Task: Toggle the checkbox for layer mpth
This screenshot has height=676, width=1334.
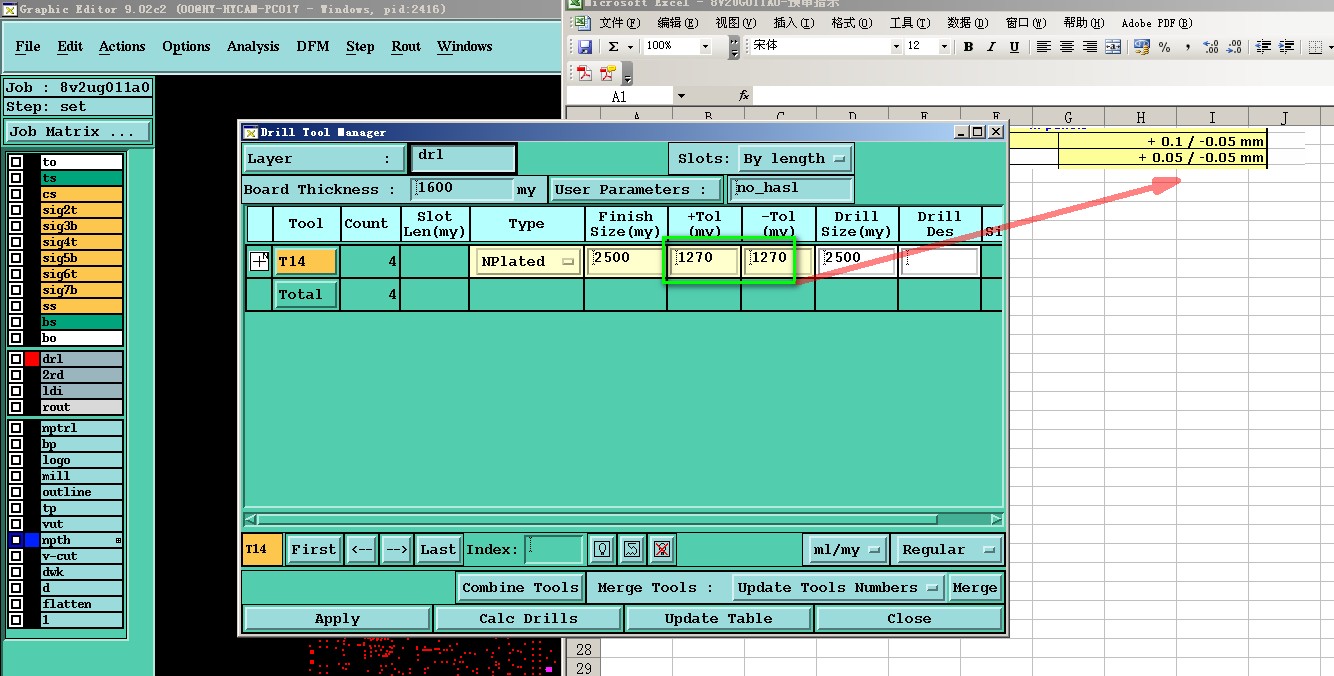Action: pos(16,540)
